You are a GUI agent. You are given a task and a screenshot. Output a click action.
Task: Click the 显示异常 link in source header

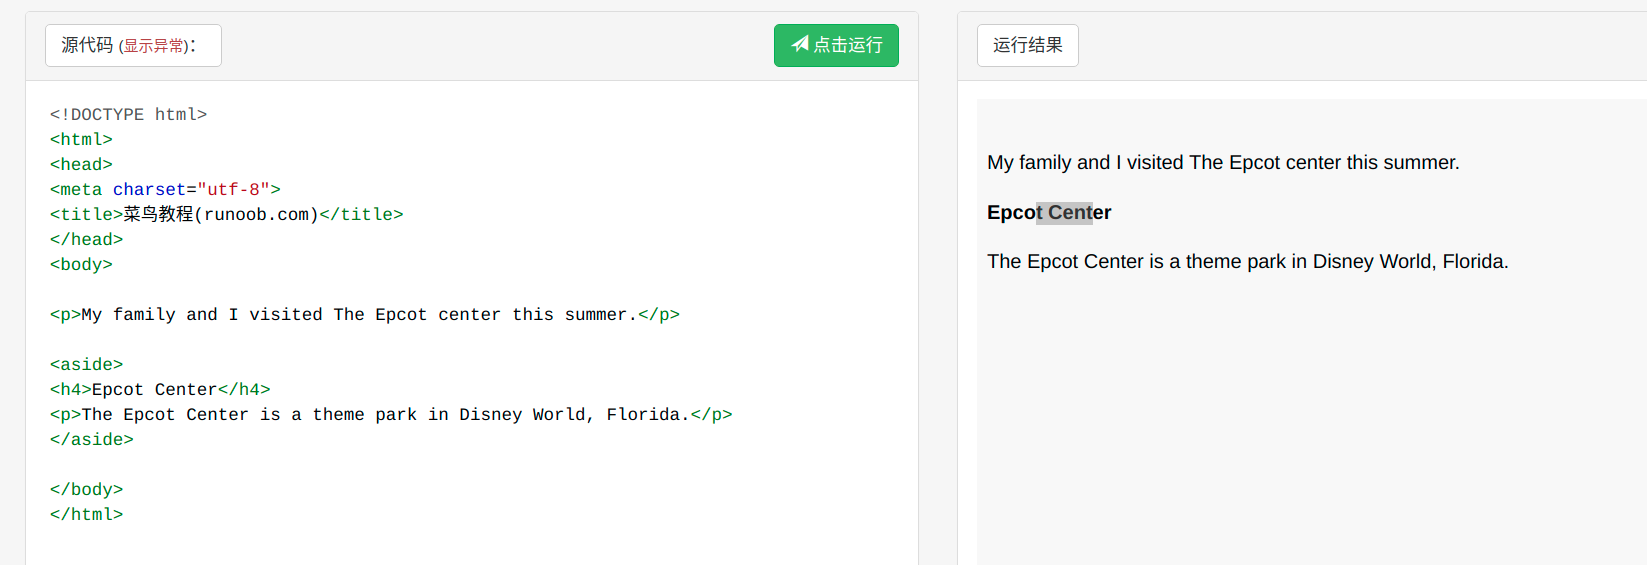point(154,46)
